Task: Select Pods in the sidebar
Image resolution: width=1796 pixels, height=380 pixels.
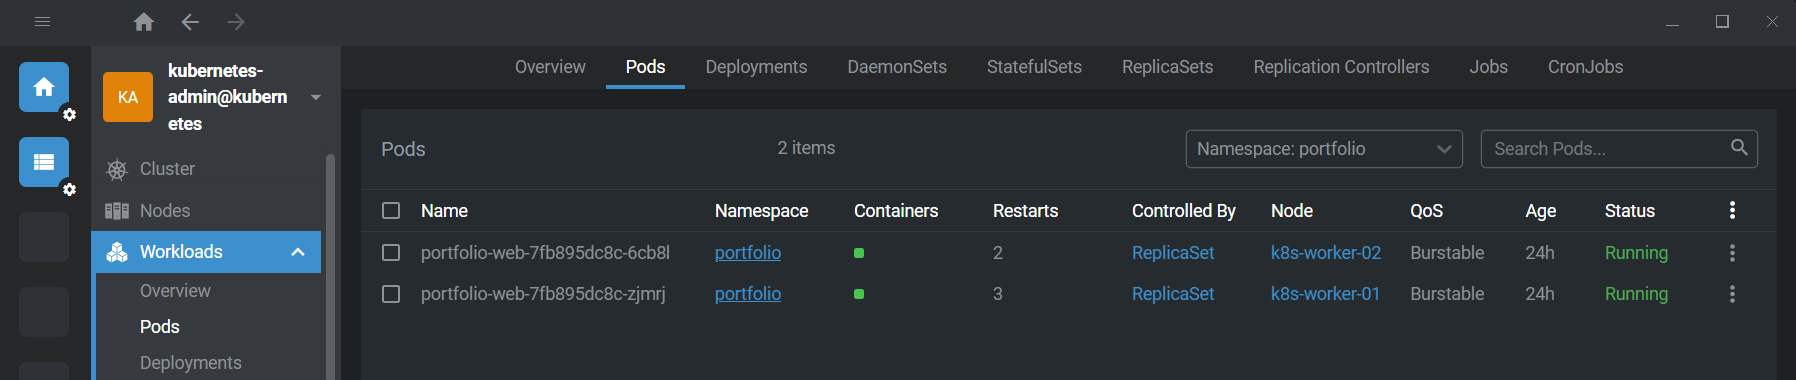Action: tap(160, 327)
